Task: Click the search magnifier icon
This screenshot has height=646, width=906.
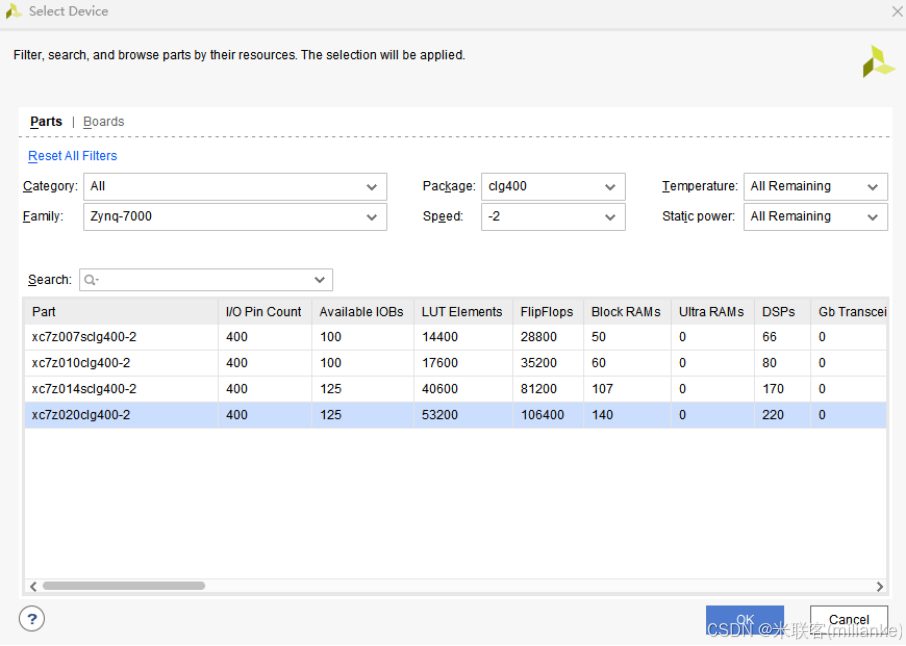Action: [x=90, y=280]
